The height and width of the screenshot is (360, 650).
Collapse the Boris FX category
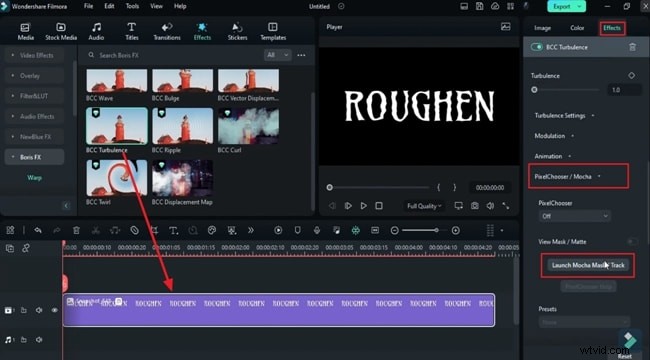click(34, 157)
